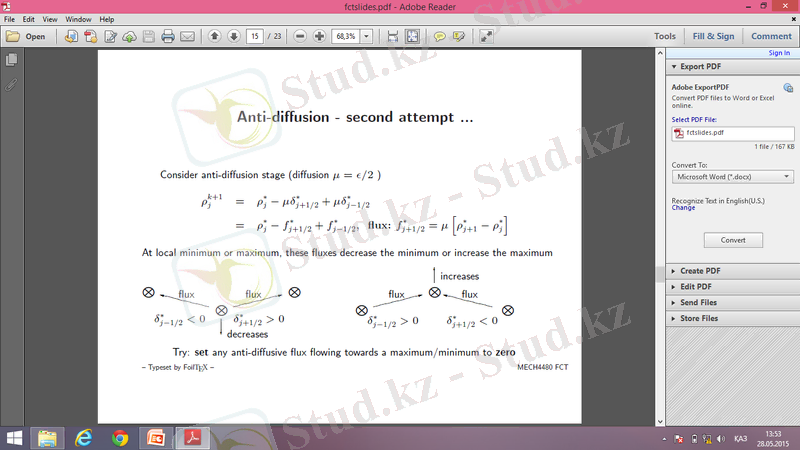The image size is (800, 450).
Task: Click the upload to cloud toolbar icon
Action: coord(130,36)
